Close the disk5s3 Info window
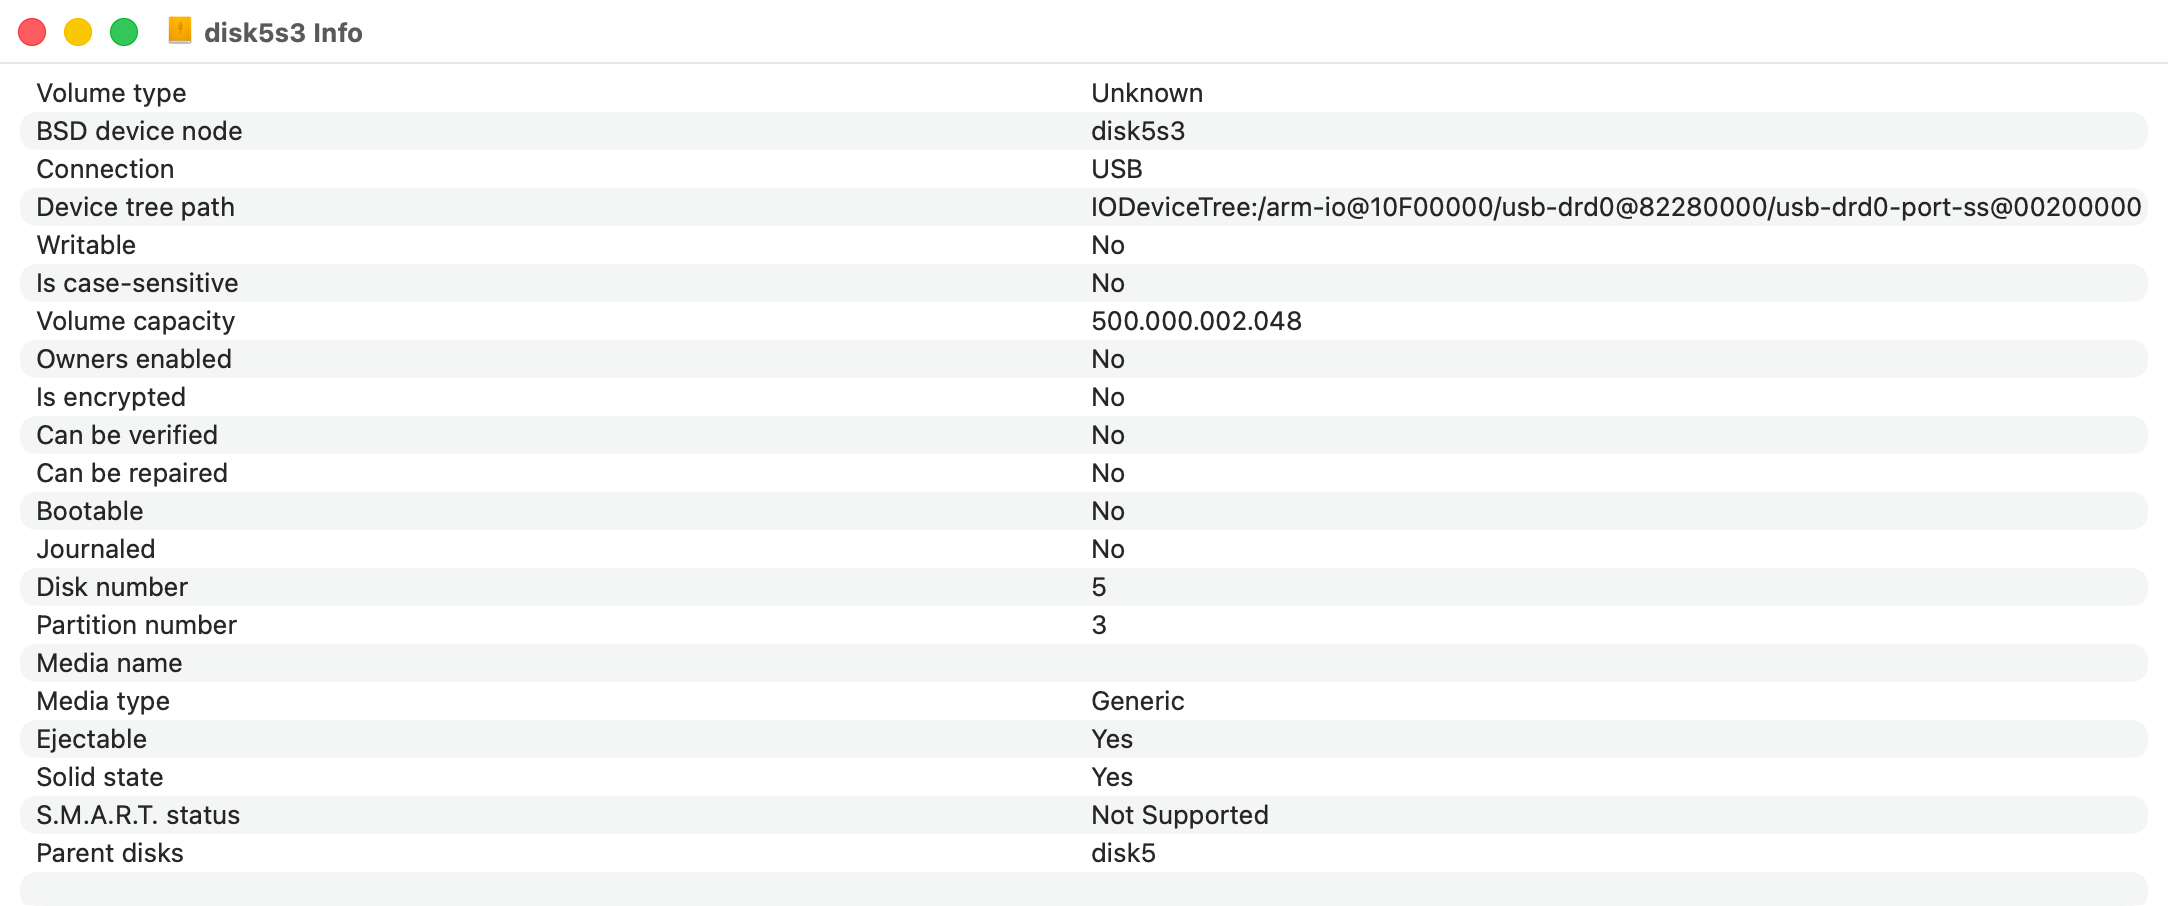Screen dimensions: 2168x906 32,32
